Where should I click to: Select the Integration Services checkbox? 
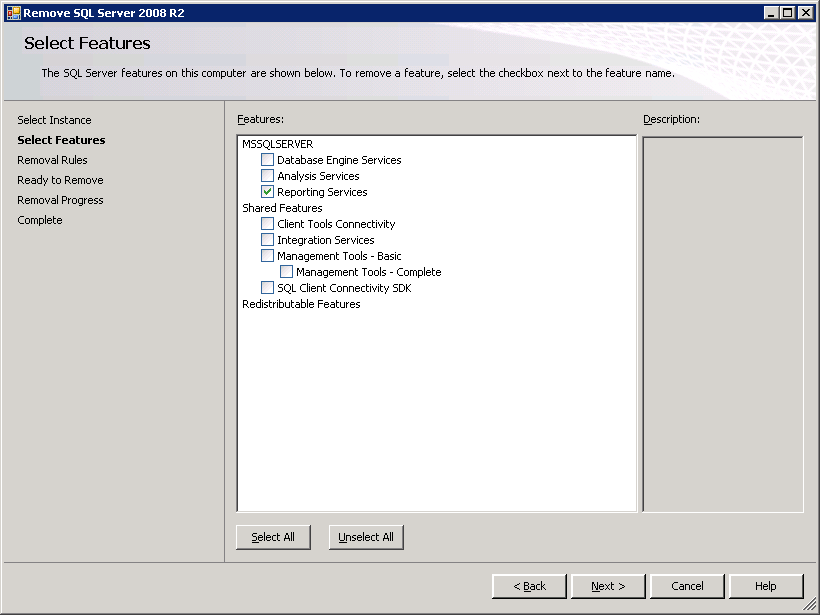click(267, 240)
